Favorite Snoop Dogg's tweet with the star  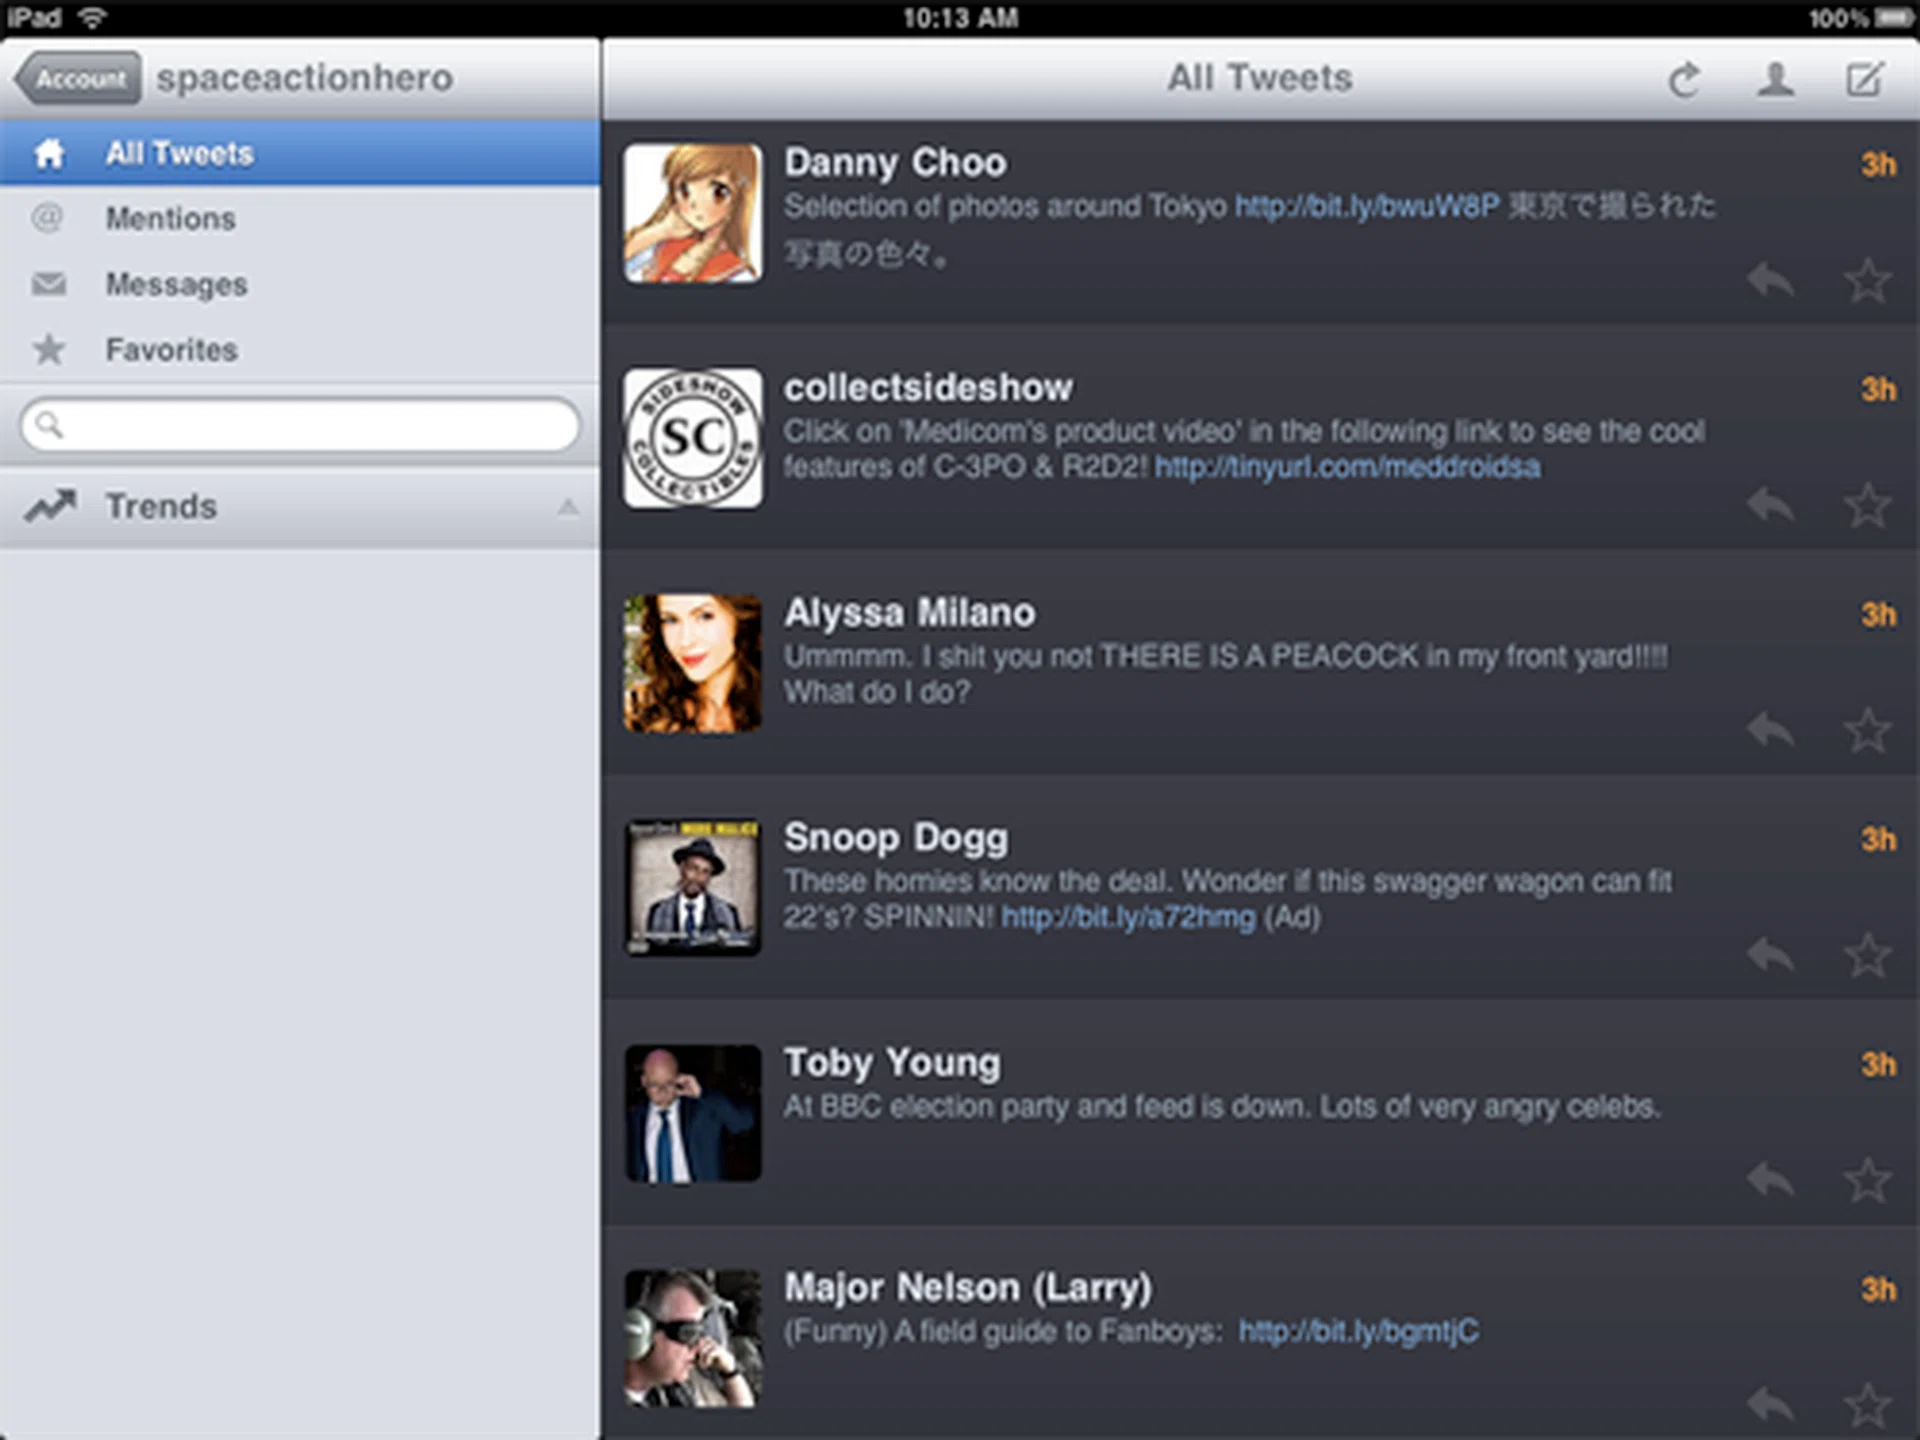pos(1866,955)
